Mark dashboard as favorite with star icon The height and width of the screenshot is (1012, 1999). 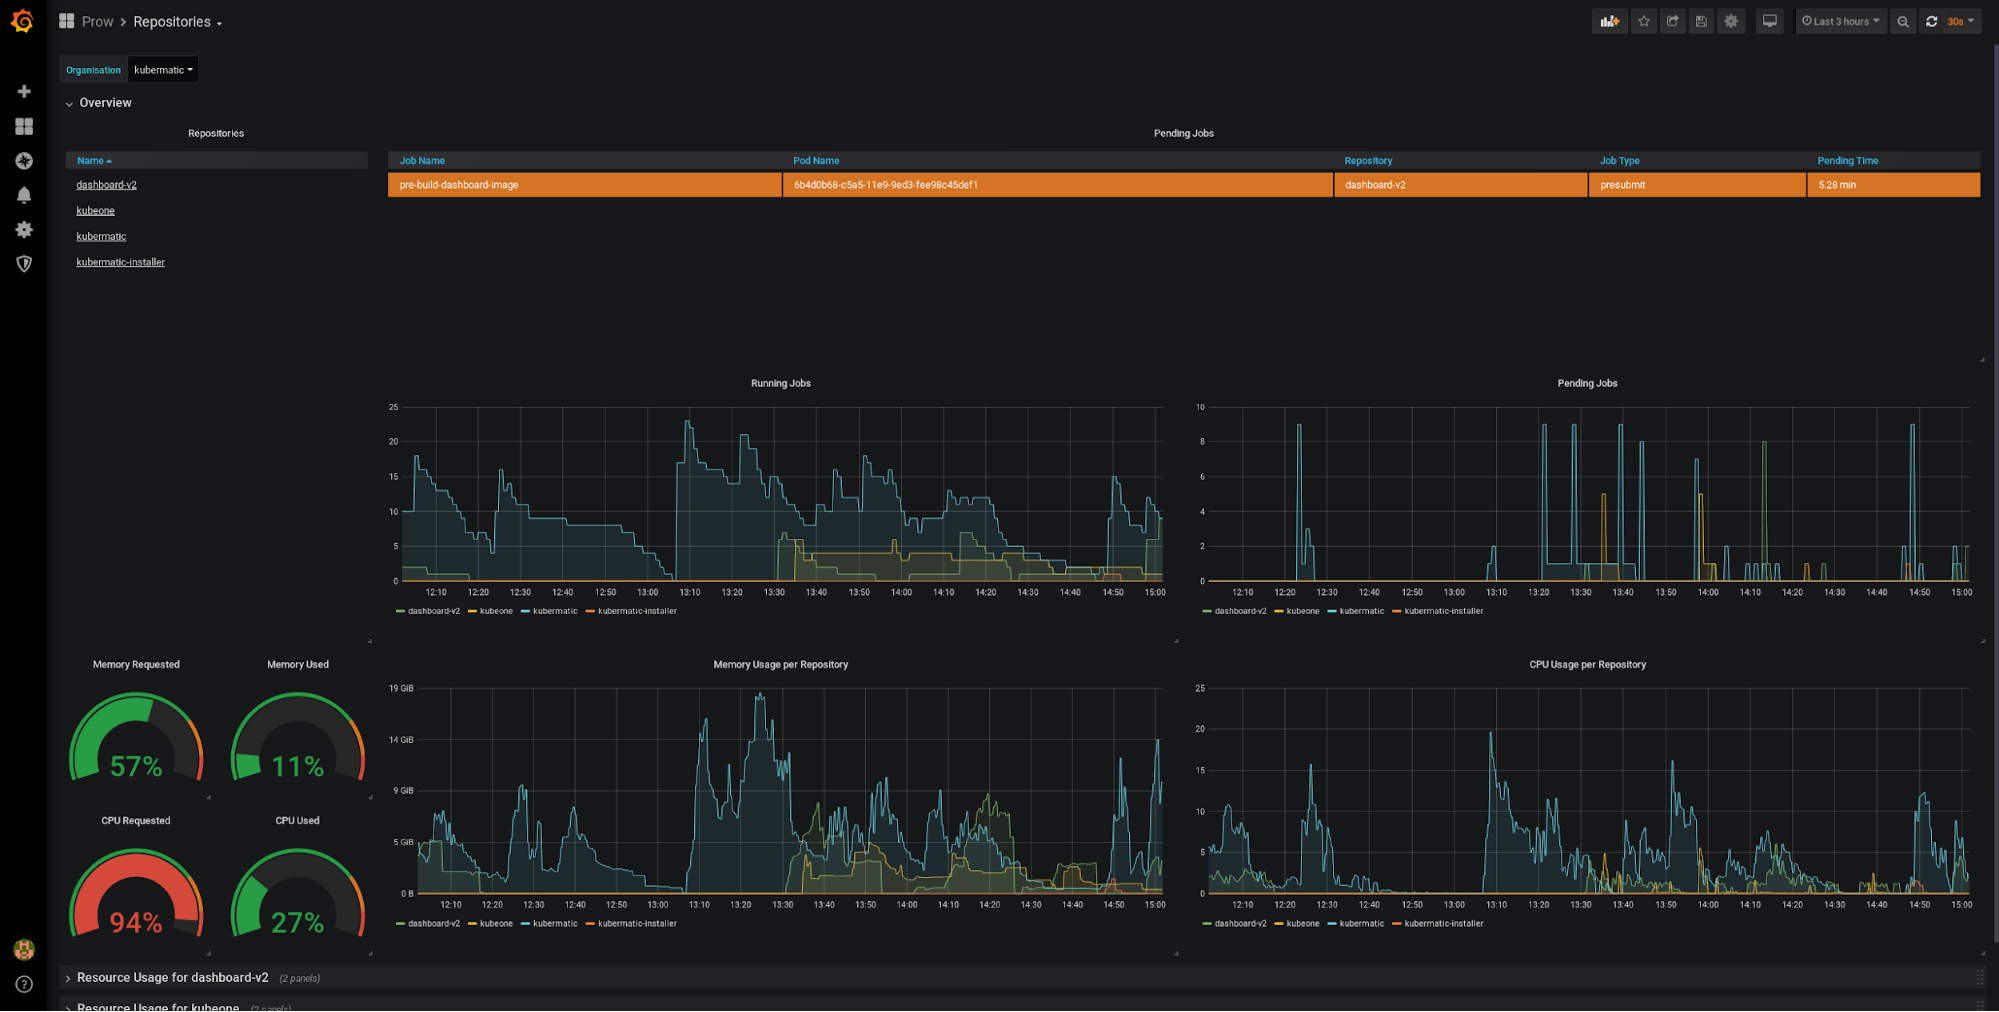(1643, 20)
